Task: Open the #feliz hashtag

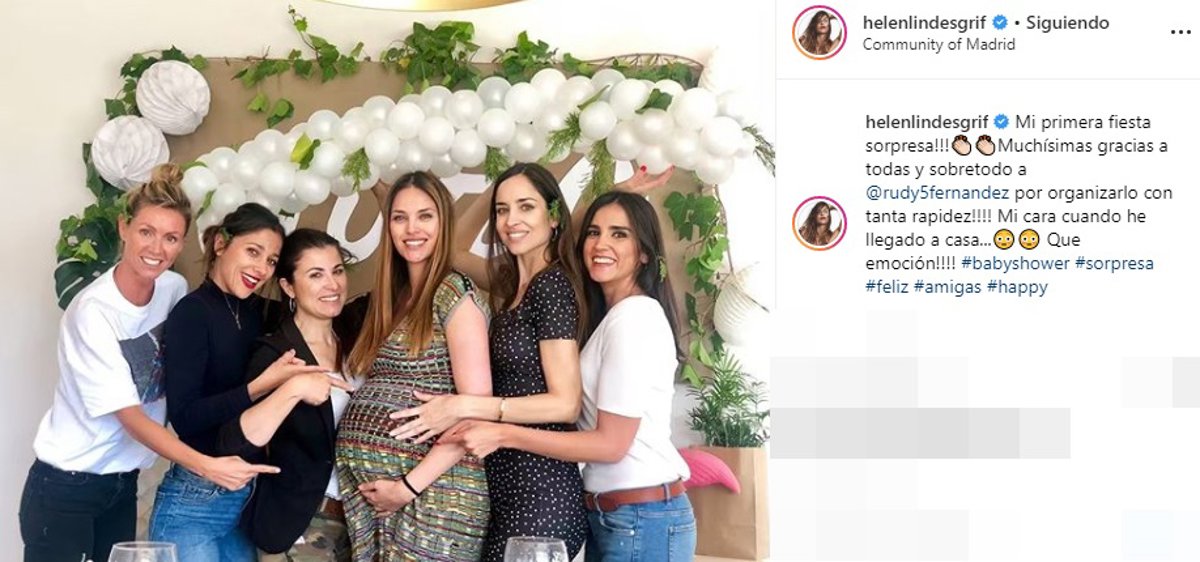Action: point(887,287)
